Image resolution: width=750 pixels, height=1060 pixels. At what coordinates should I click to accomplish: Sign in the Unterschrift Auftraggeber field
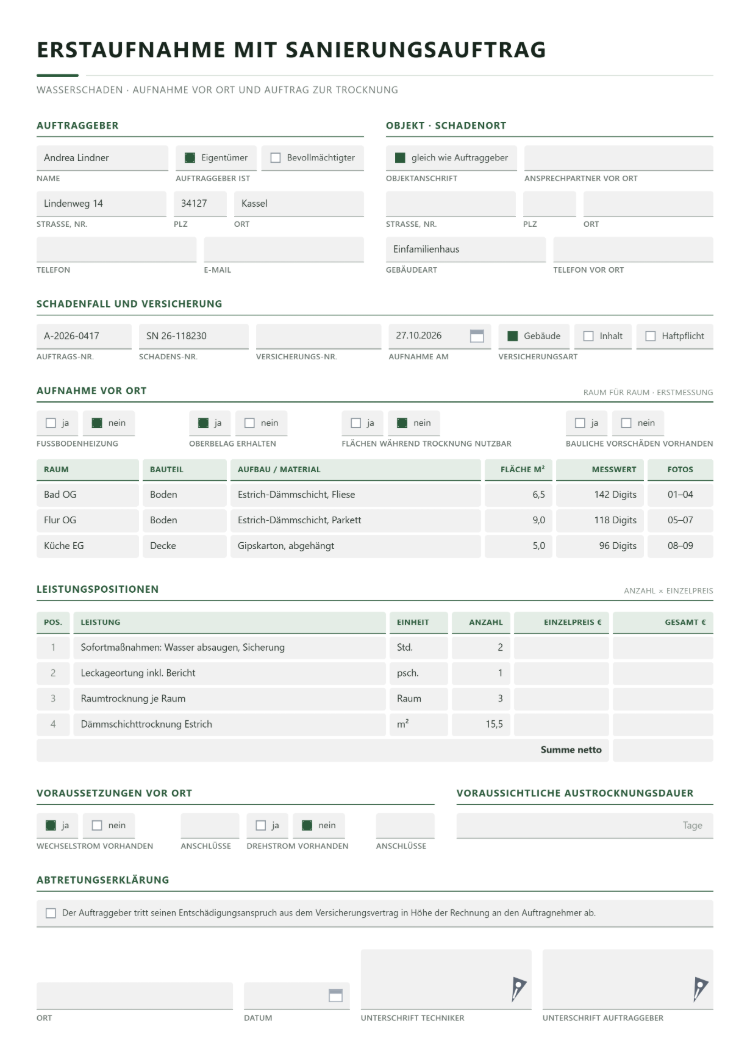(x=628, y=979)
